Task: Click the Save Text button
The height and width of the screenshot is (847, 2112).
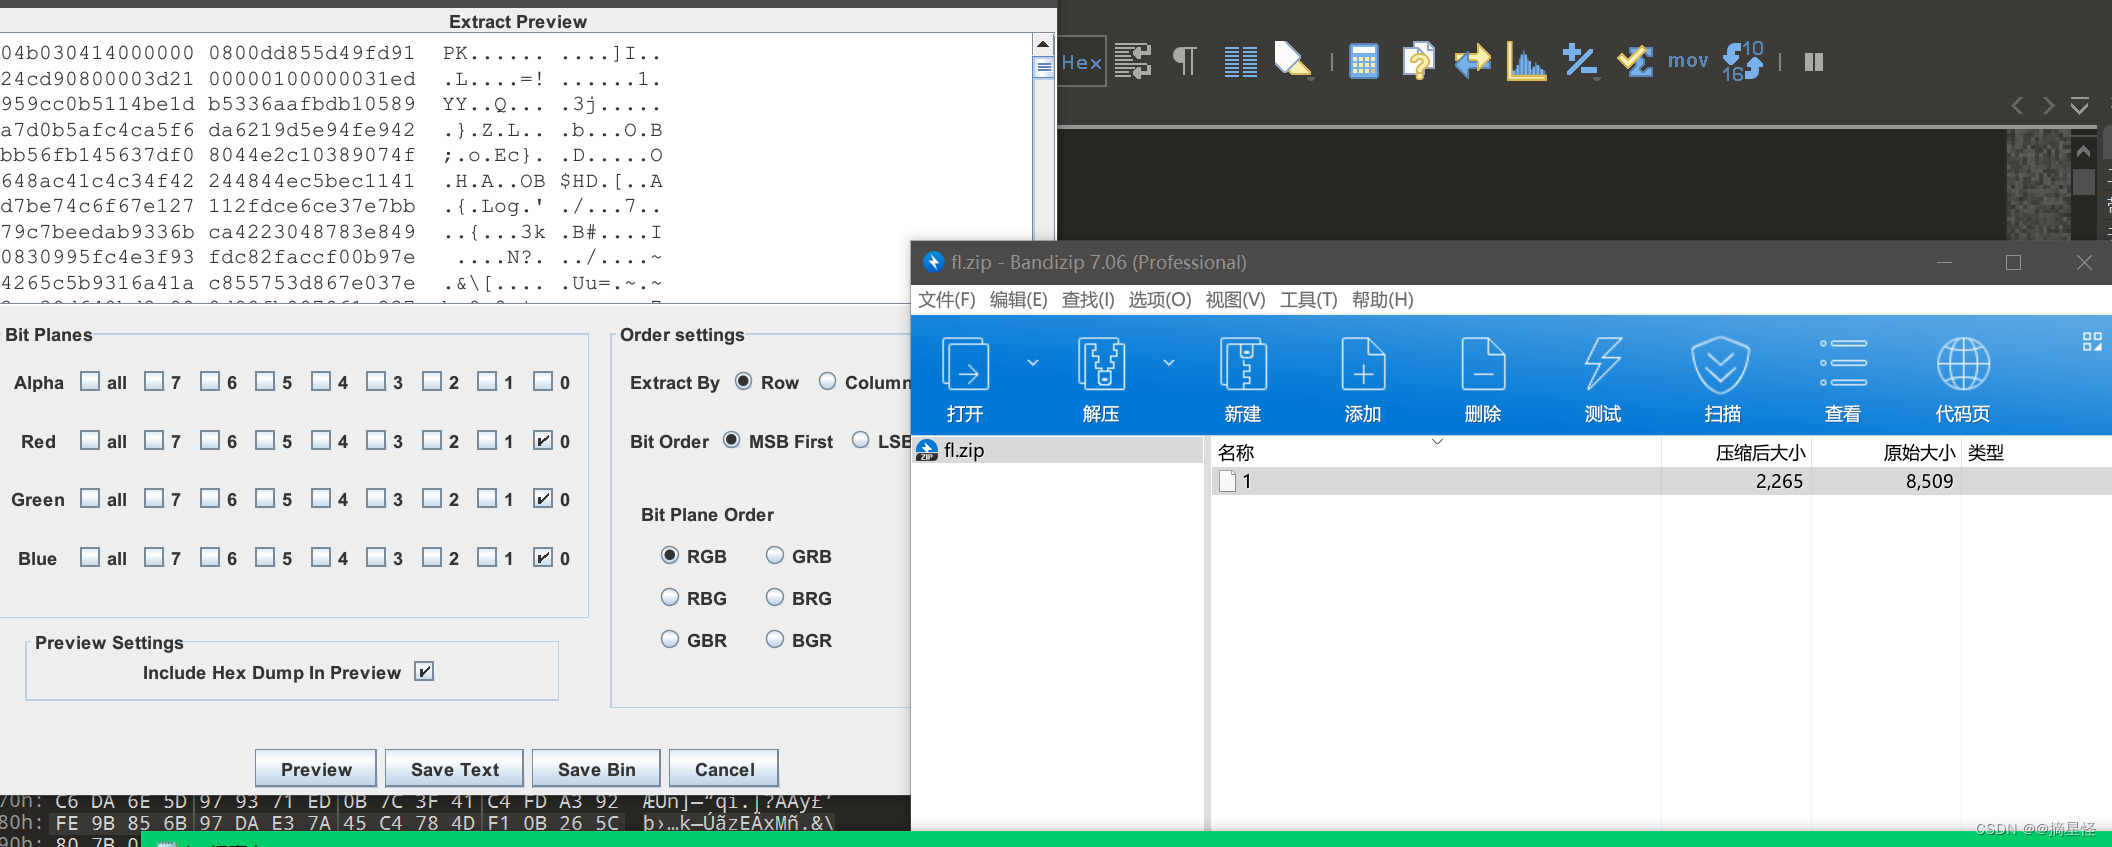Action: point(454,769)
